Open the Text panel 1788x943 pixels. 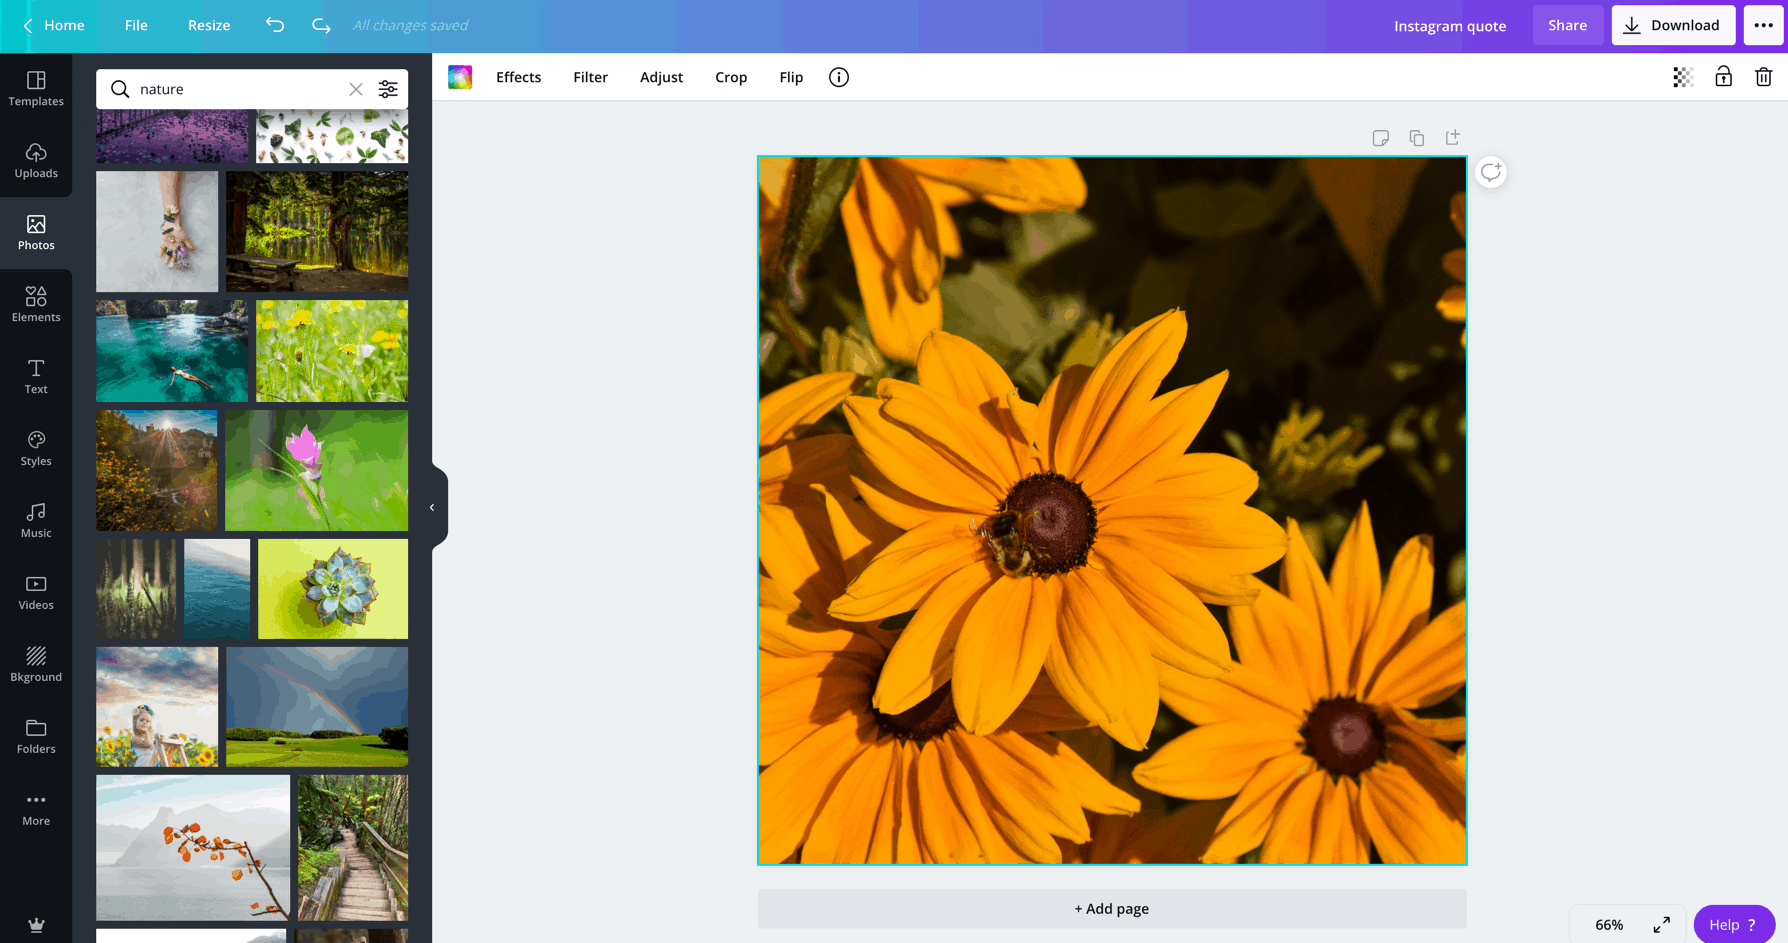pos(36,376)
